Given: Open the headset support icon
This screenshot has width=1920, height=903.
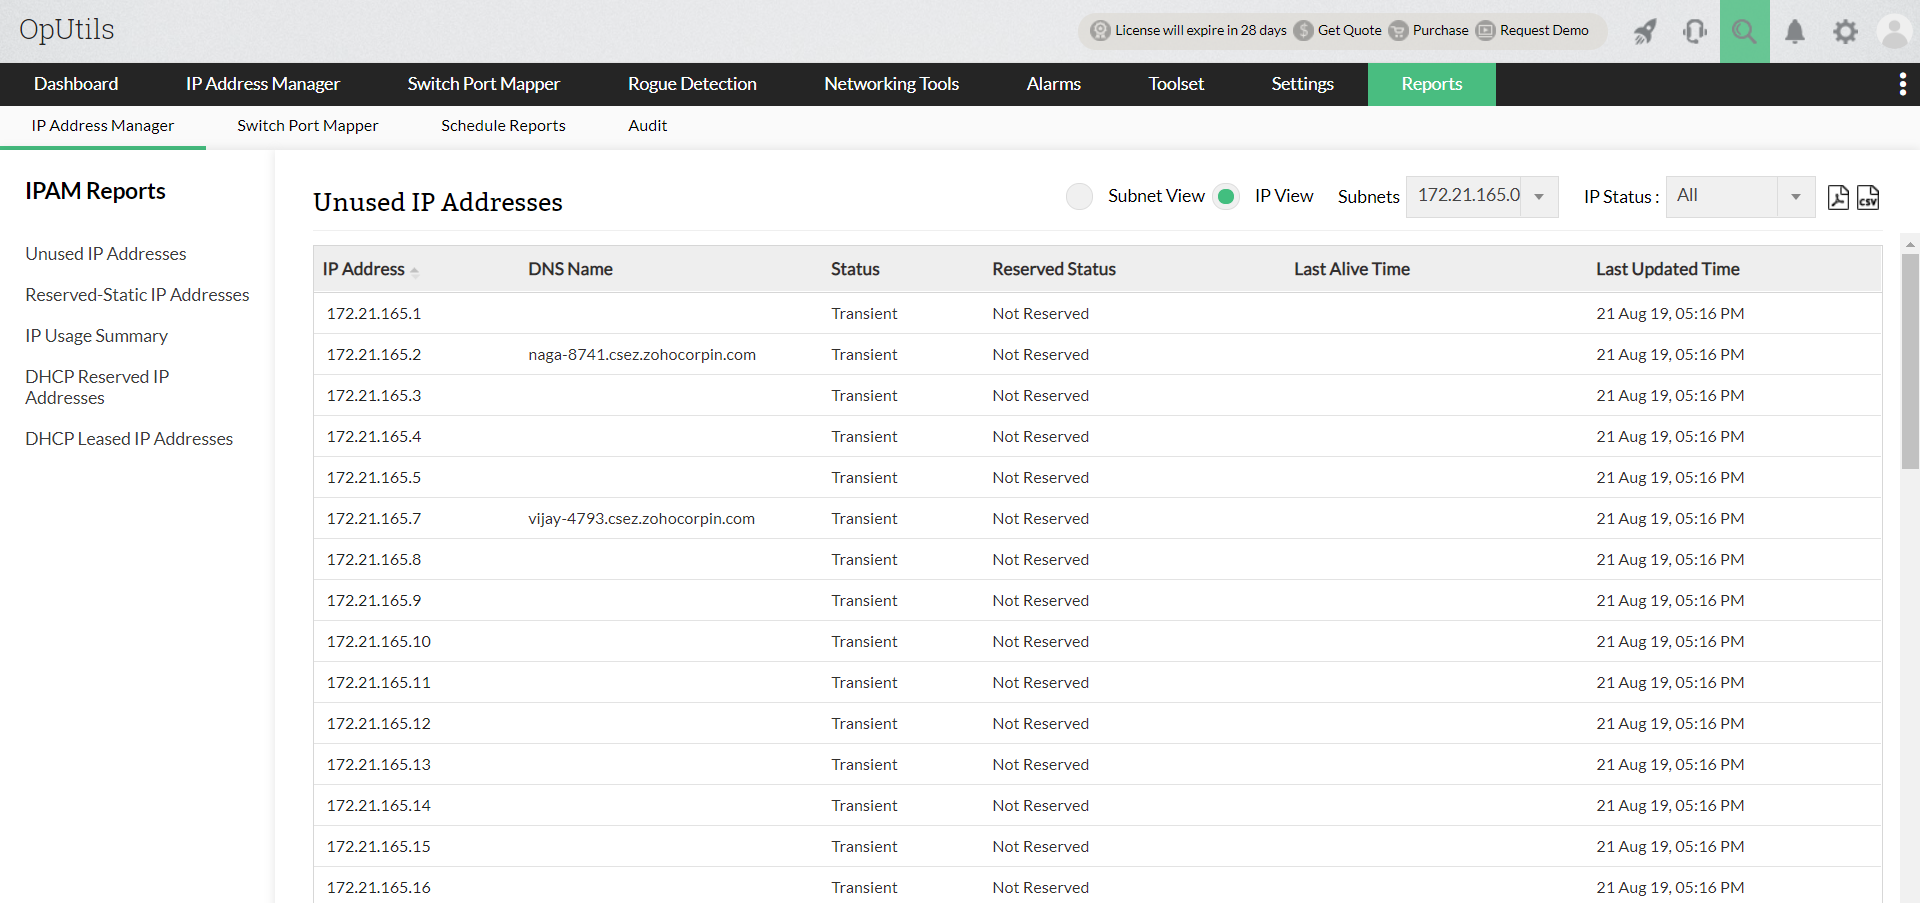Looking at the screenshot, I should point(1695,31).
